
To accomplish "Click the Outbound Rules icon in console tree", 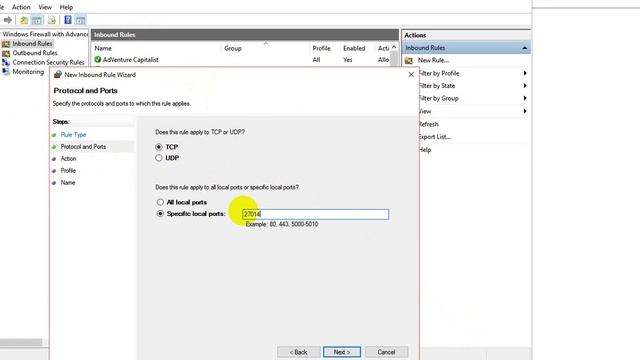I will pyautogui.click(x=6, y=53).
